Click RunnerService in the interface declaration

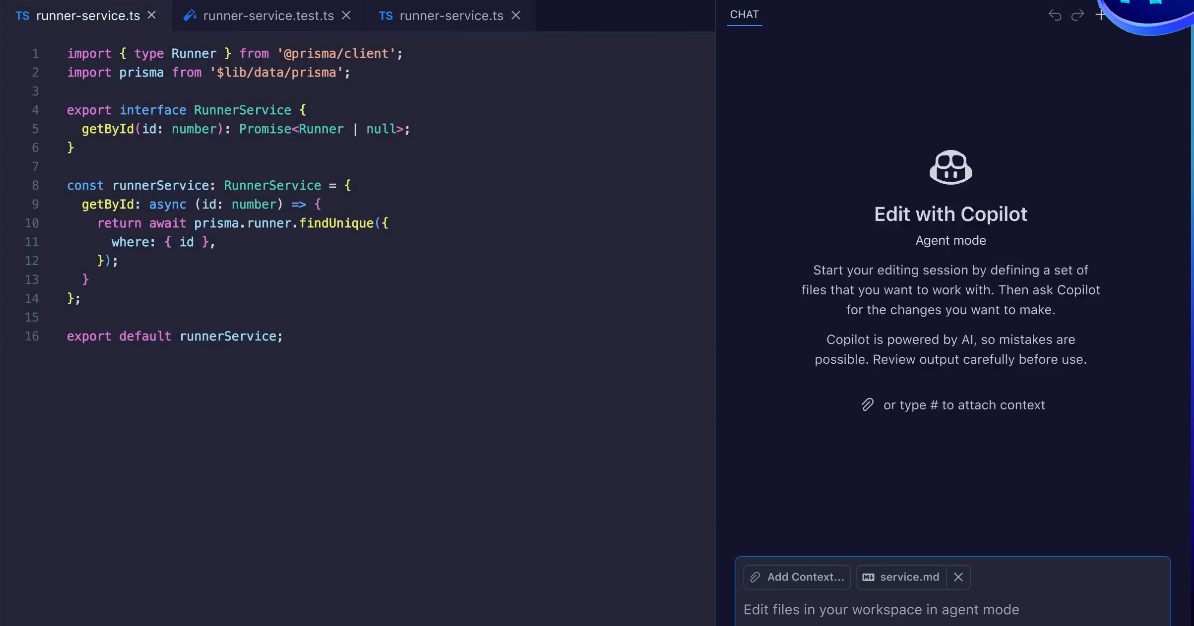(242, 110)
